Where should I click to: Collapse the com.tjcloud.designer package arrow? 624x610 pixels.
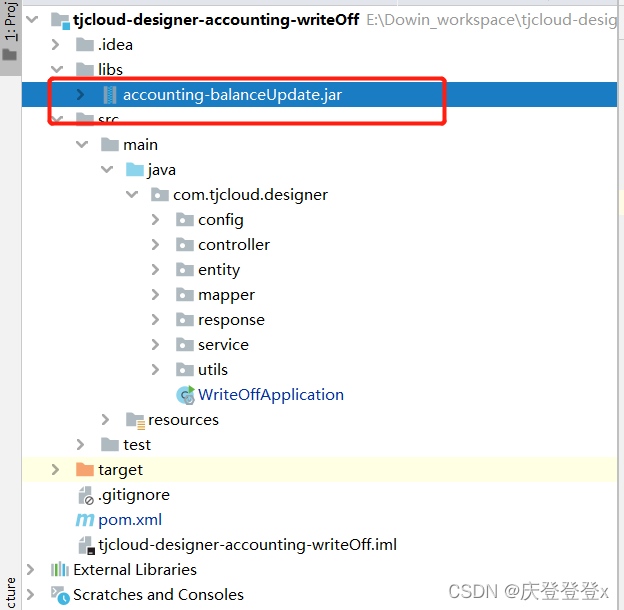(x=132, y=194)
